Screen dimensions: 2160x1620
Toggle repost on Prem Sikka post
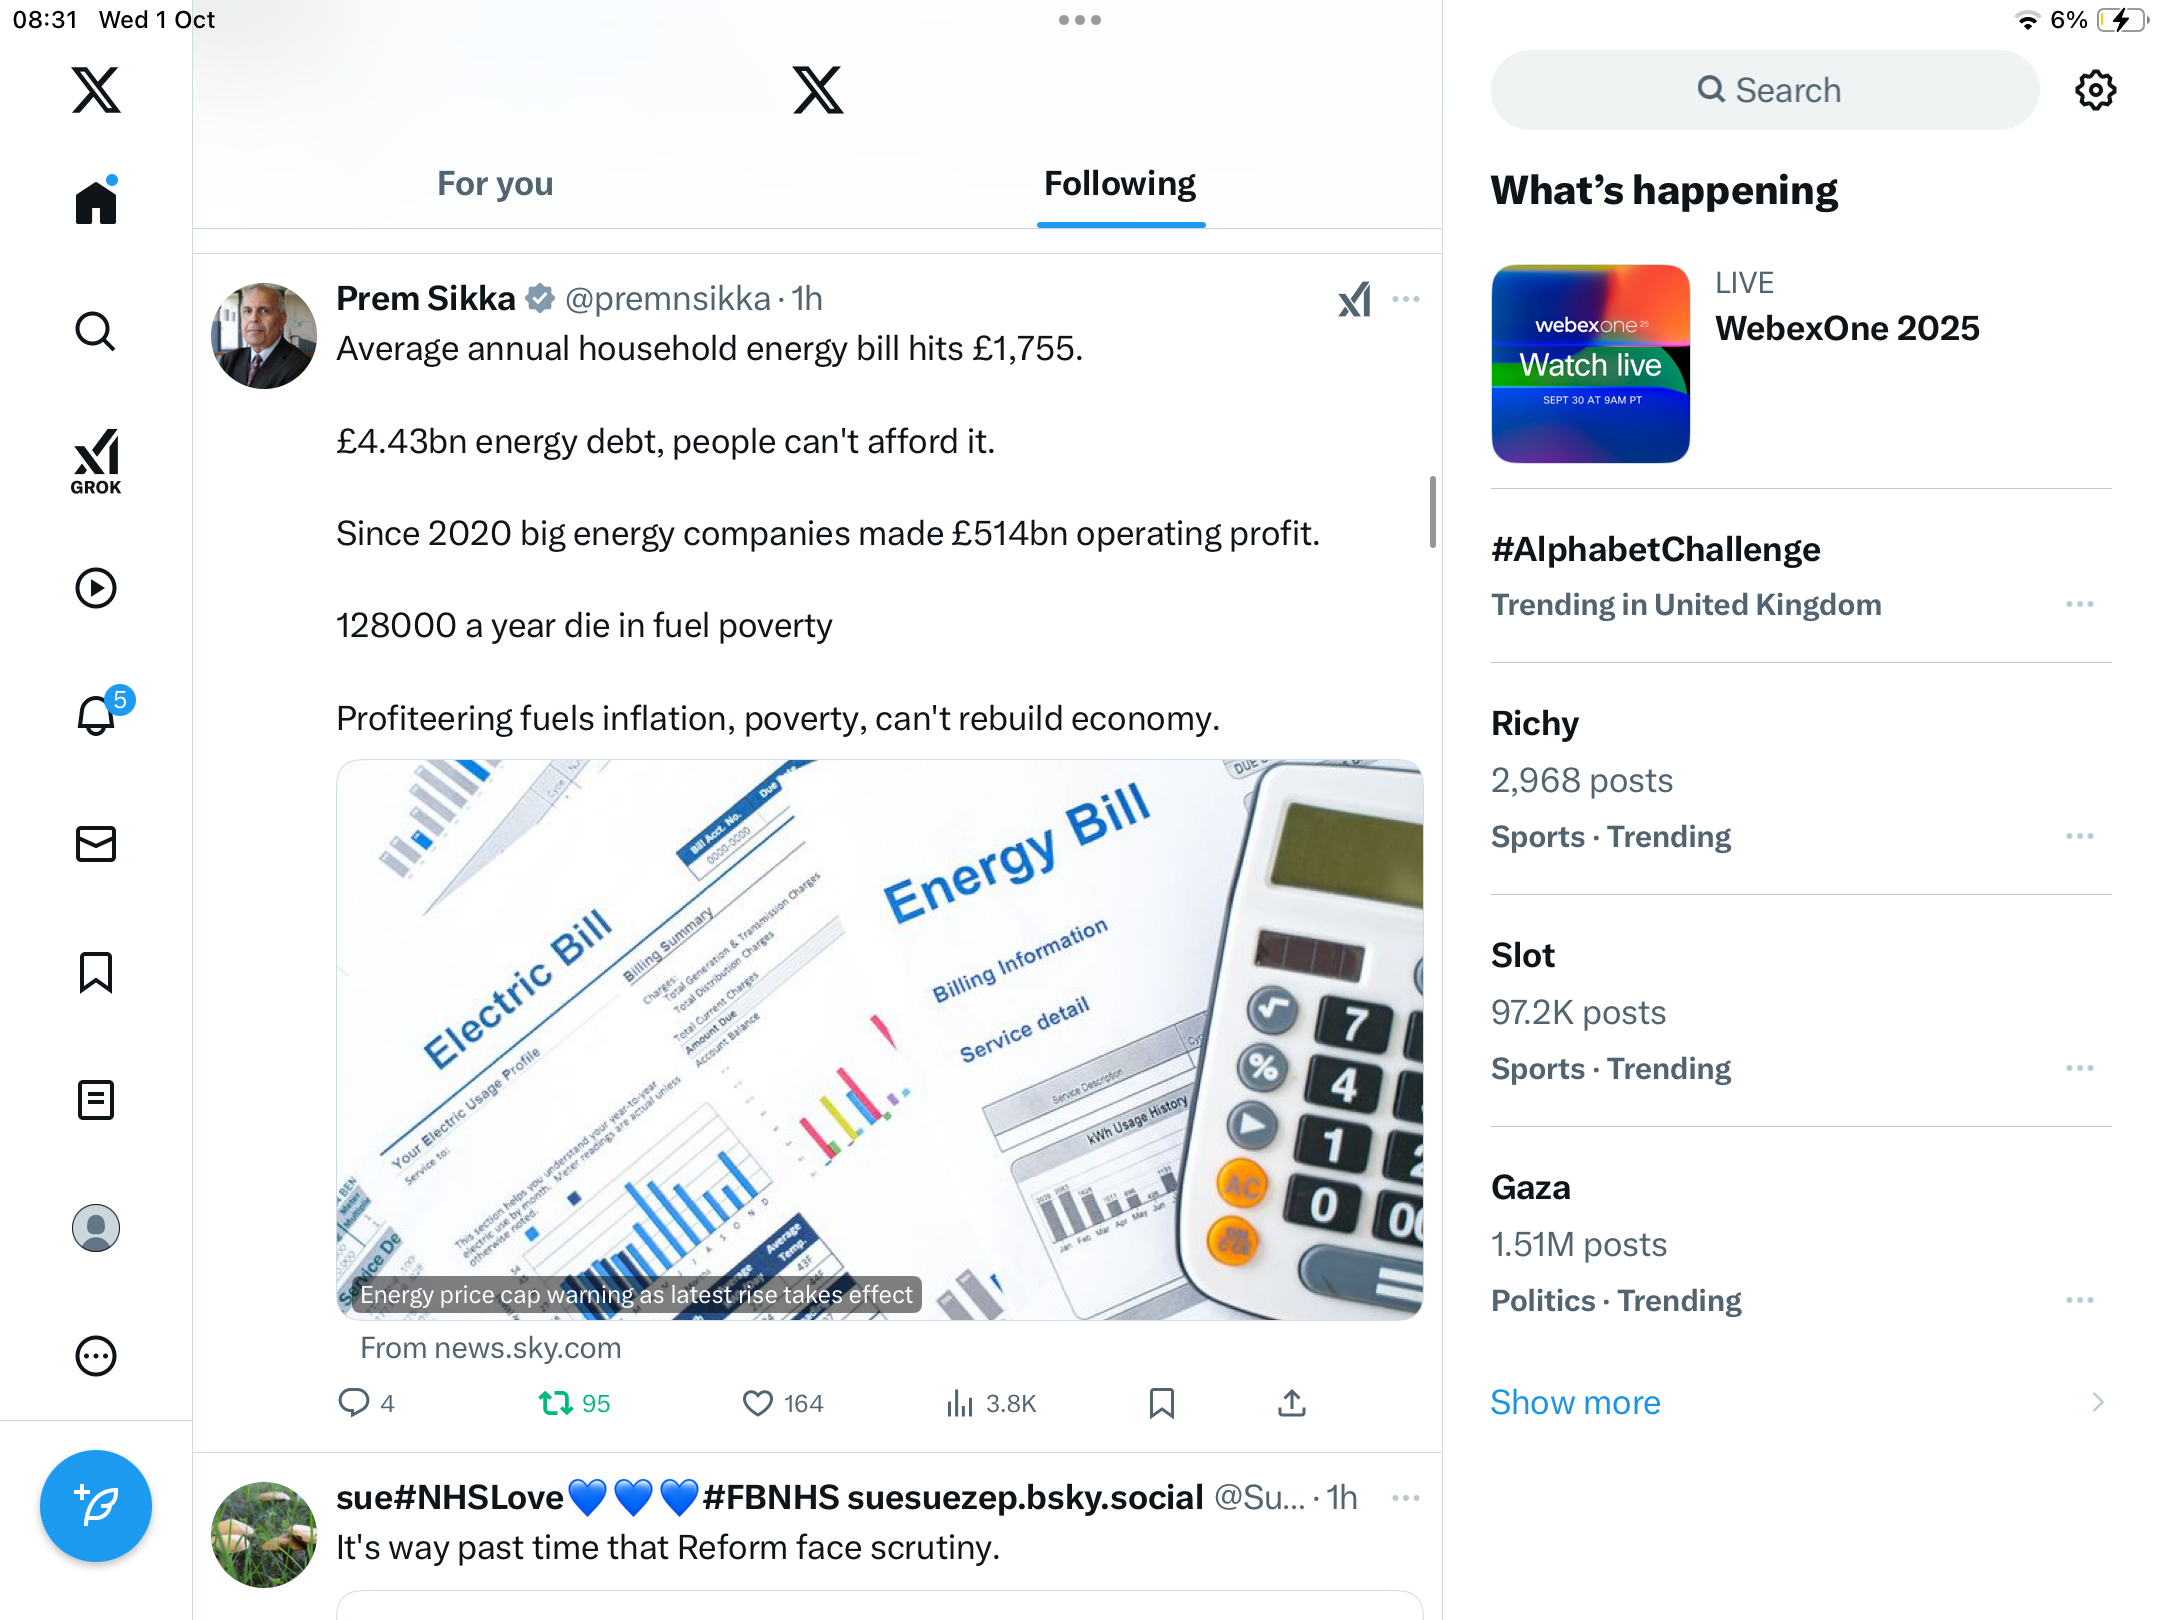pyautogui.click(x=574, y=1404)
